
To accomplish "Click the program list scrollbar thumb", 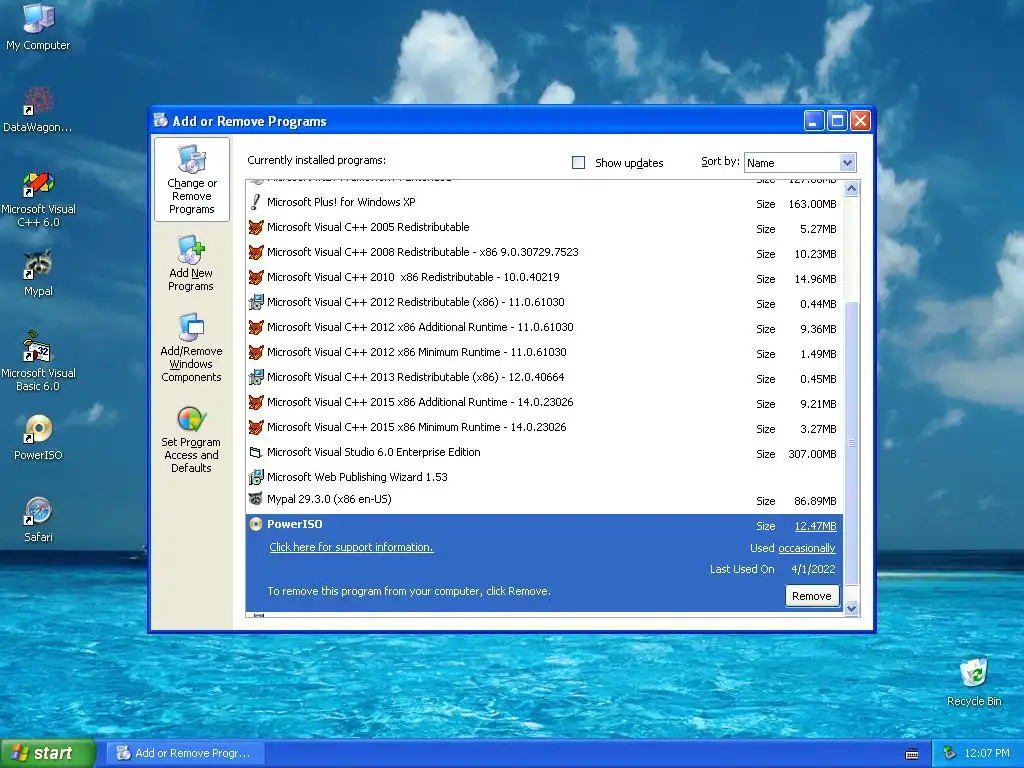I will [x=852, y=443].
